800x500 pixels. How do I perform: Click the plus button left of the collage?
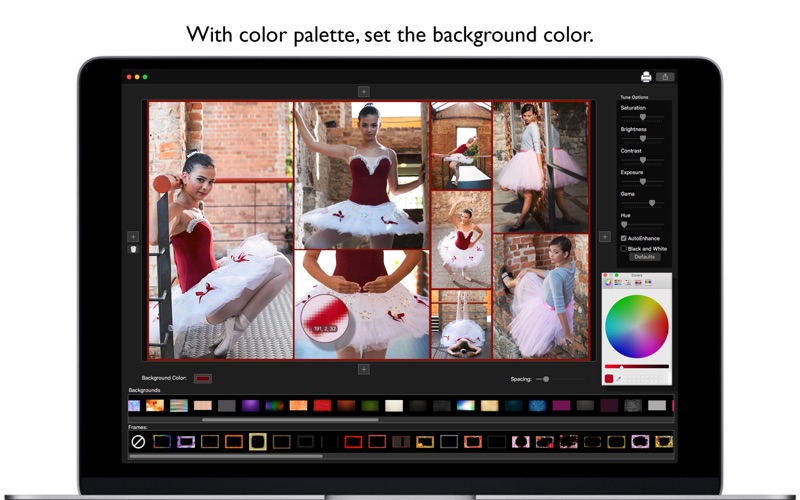[x=133, y=236]
